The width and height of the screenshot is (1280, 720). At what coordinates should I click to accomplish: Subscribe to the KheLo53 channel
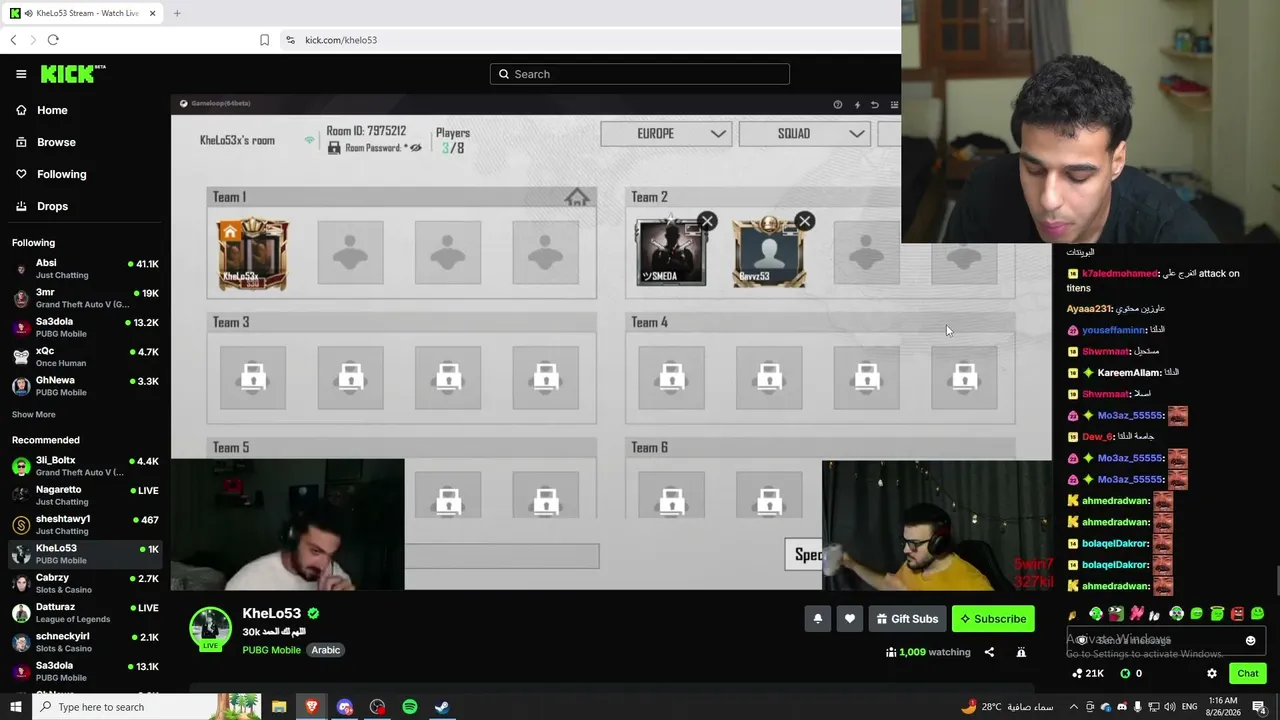point(993,619)
